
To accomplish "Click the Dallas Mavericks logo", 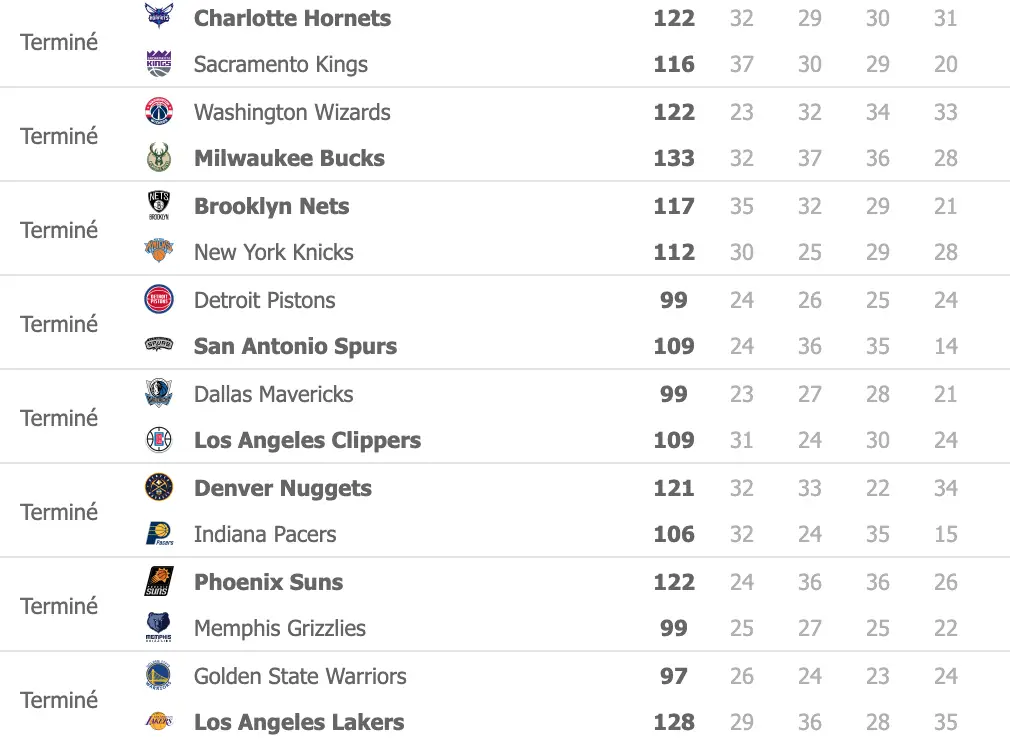I will pos(159,394).
